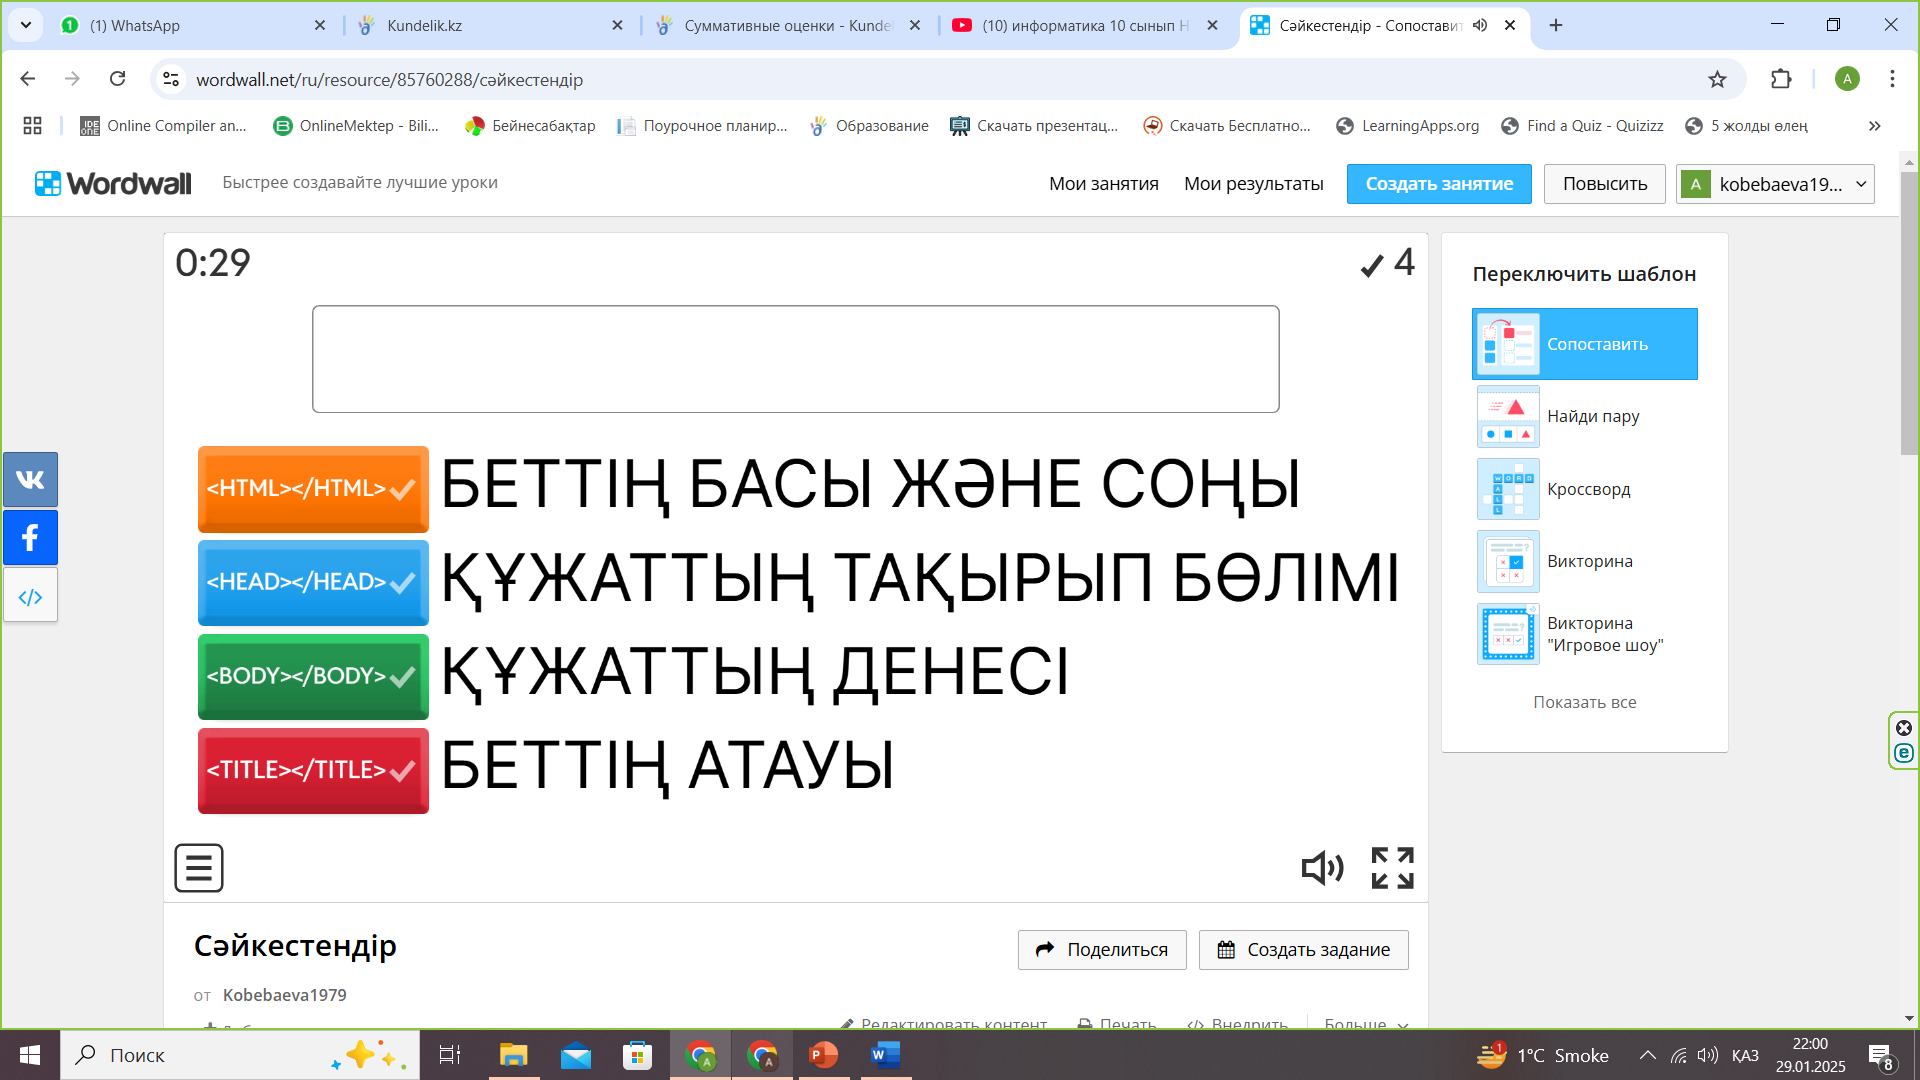Mute the activity sound
The height and width of the screenshot is (1080, 1920).
pos(1322,868)
